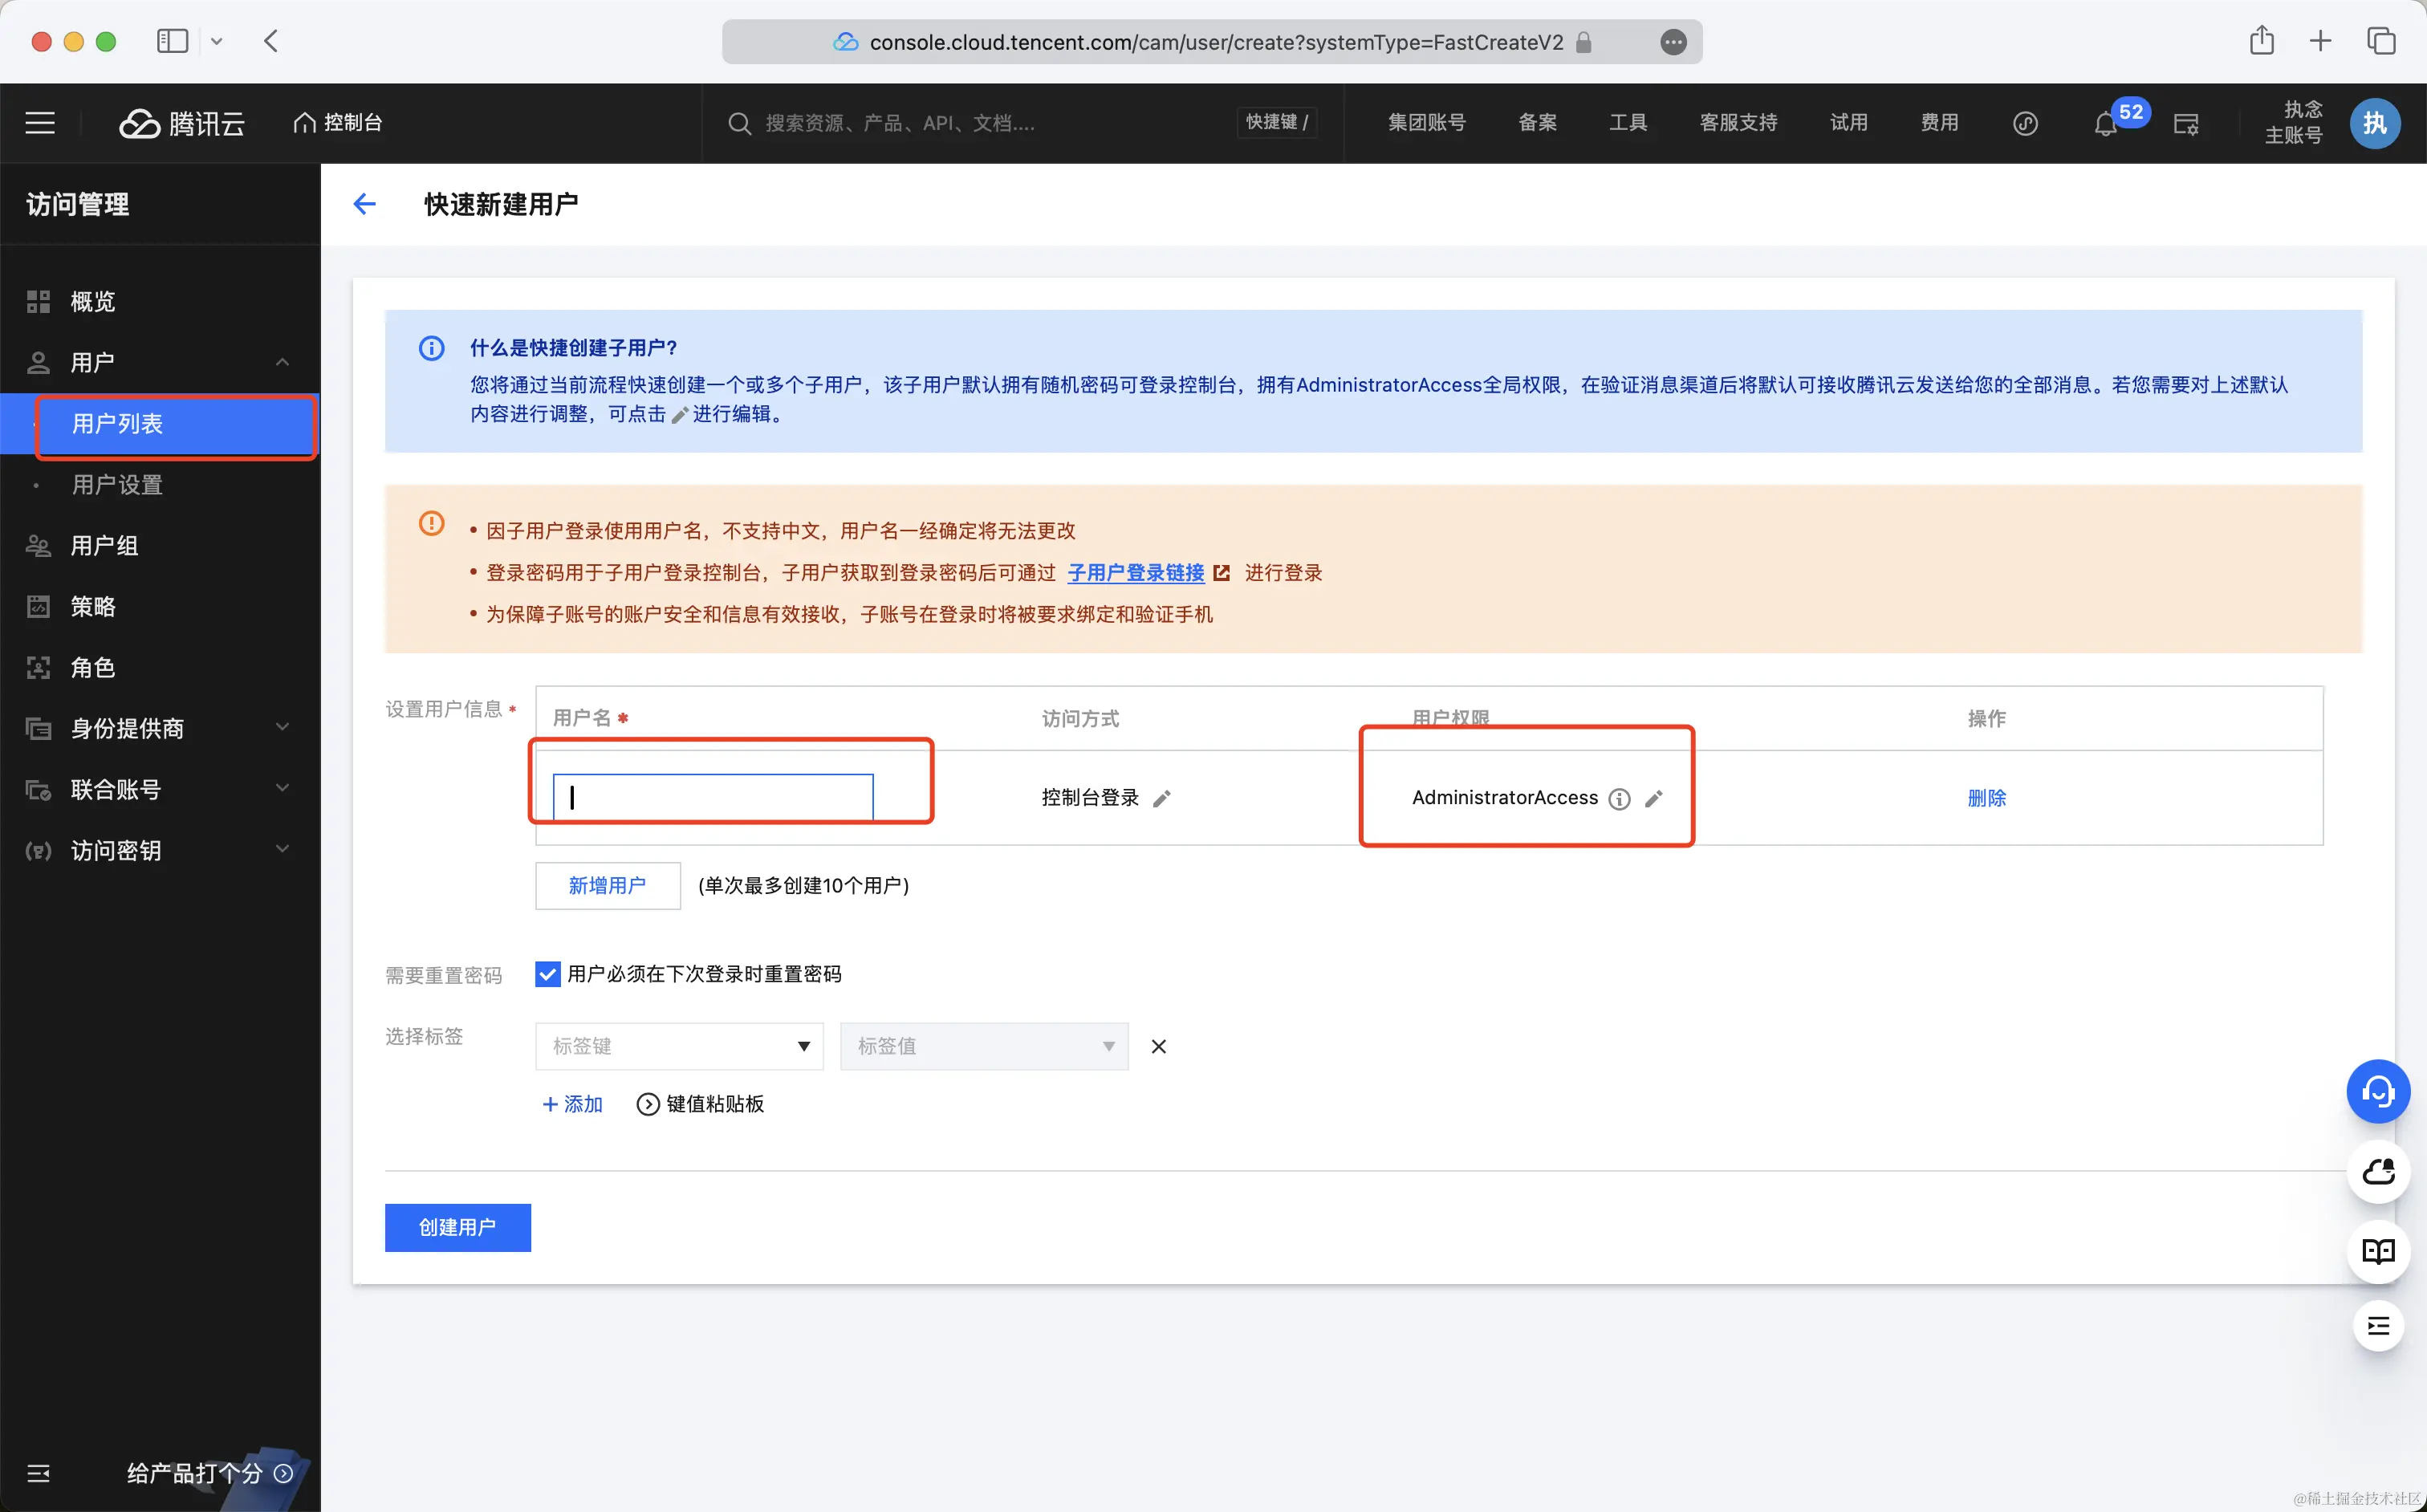Click the 新增用户 button
Screen dimensions: 2427x1512
point(608,885)
